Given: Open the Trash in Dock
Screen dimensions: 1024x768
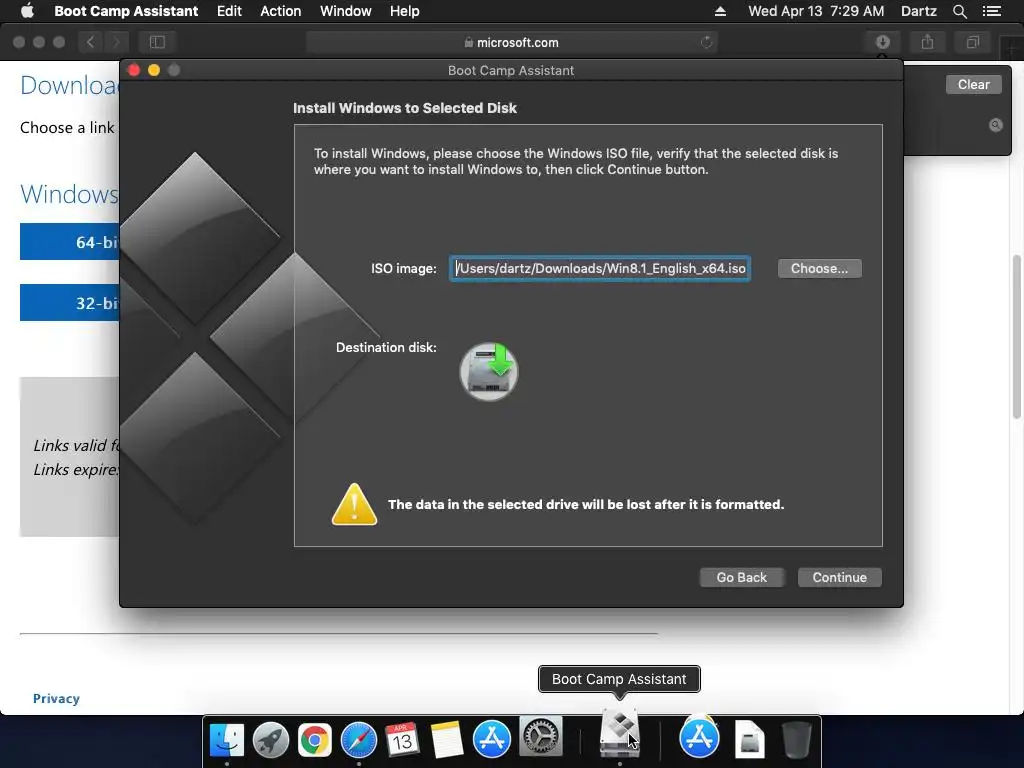Looking at the screenshot, I should click(796, 740).
